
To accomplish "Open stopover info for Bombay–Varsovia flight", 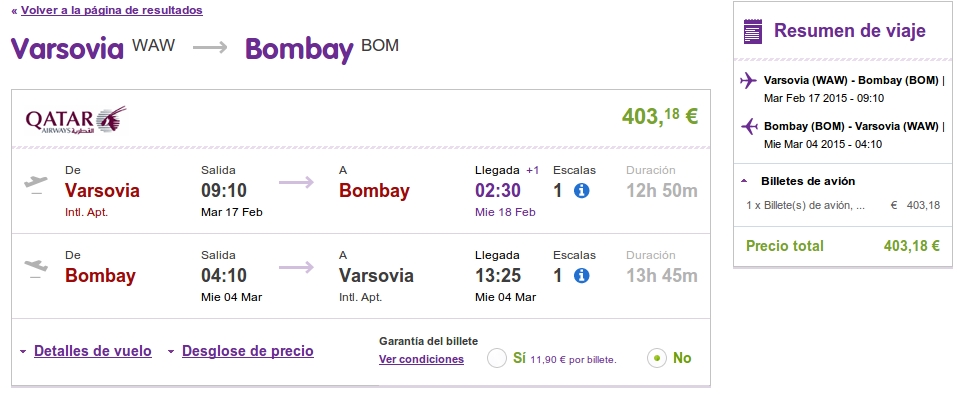I will 581,276.
